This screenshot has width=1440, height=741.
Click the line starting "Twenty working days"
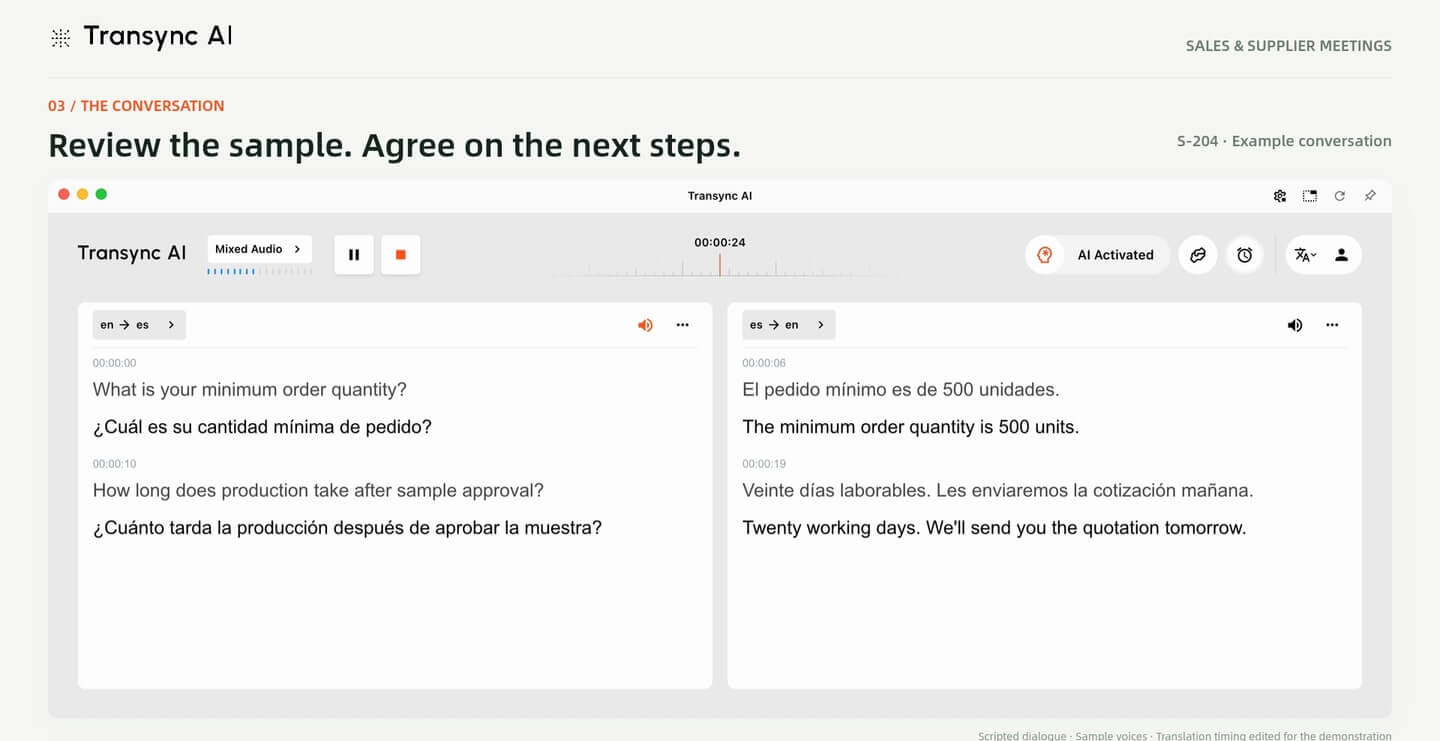tap(994, 528)
